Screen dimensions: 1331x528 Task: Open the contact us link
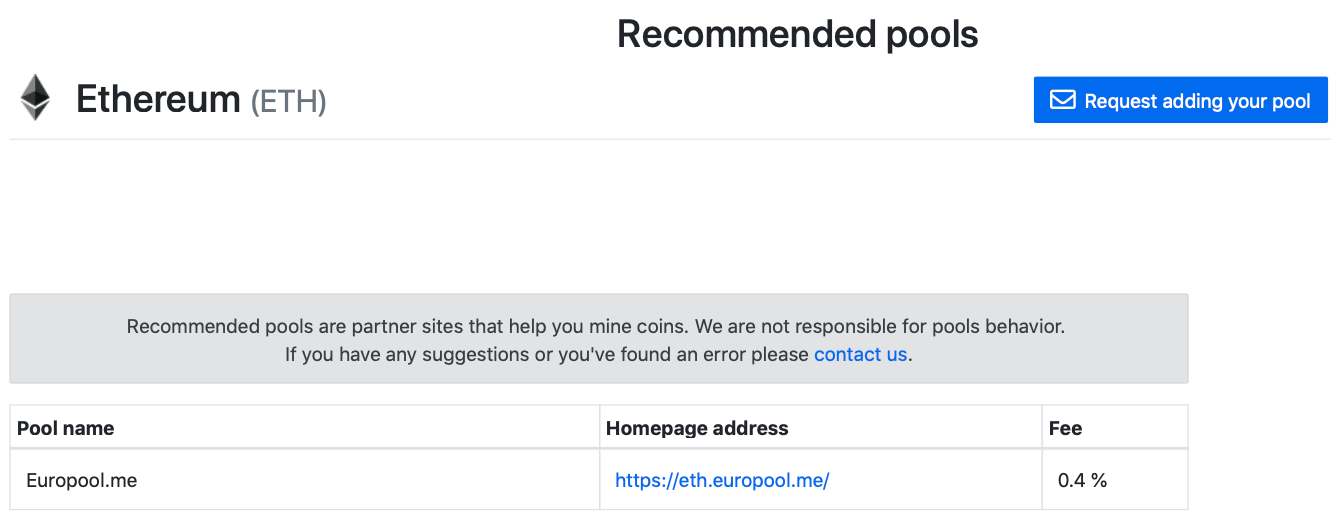click(x=860, y=354)
